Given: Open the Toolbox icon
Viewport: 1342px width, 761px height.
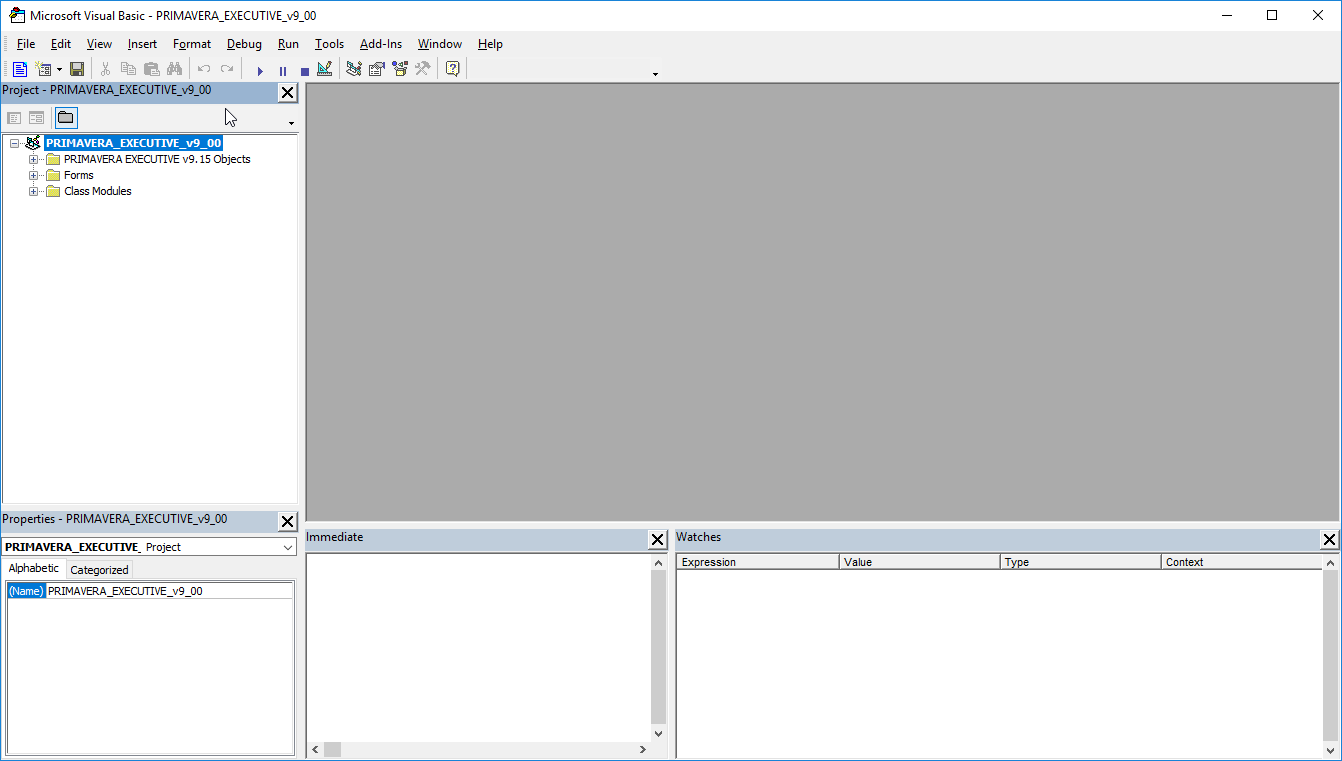Looking at the screenshot, I should (423, 69).
